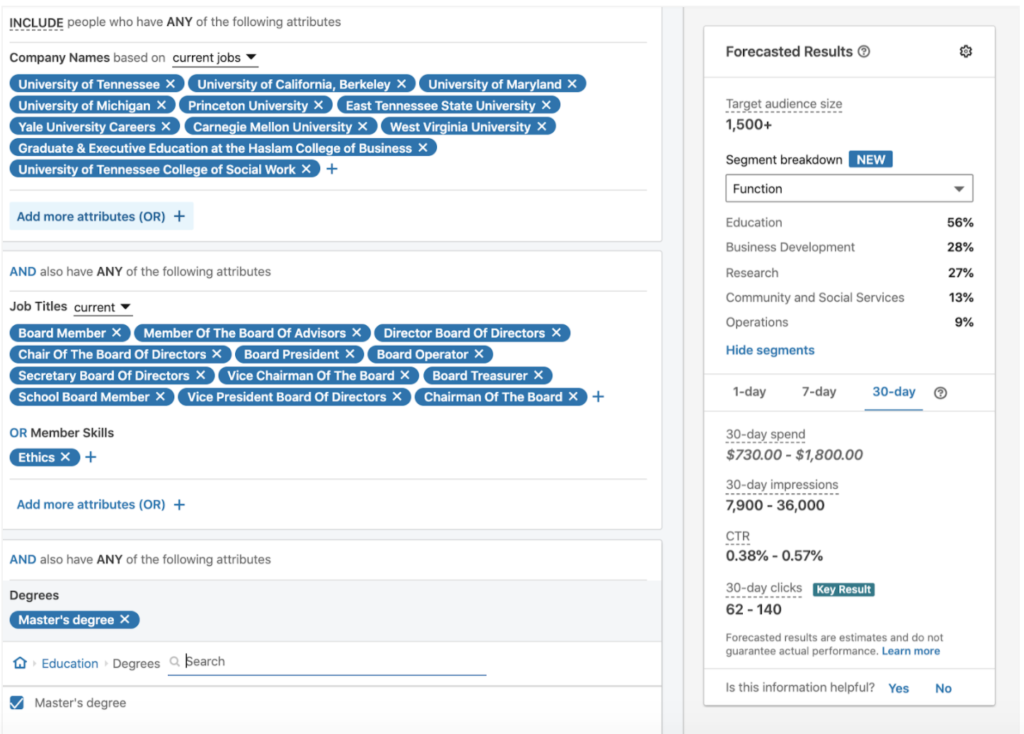1024x734 pixels.
Task: Remove Master's degree tag
Action: click(x=125, y=620)
